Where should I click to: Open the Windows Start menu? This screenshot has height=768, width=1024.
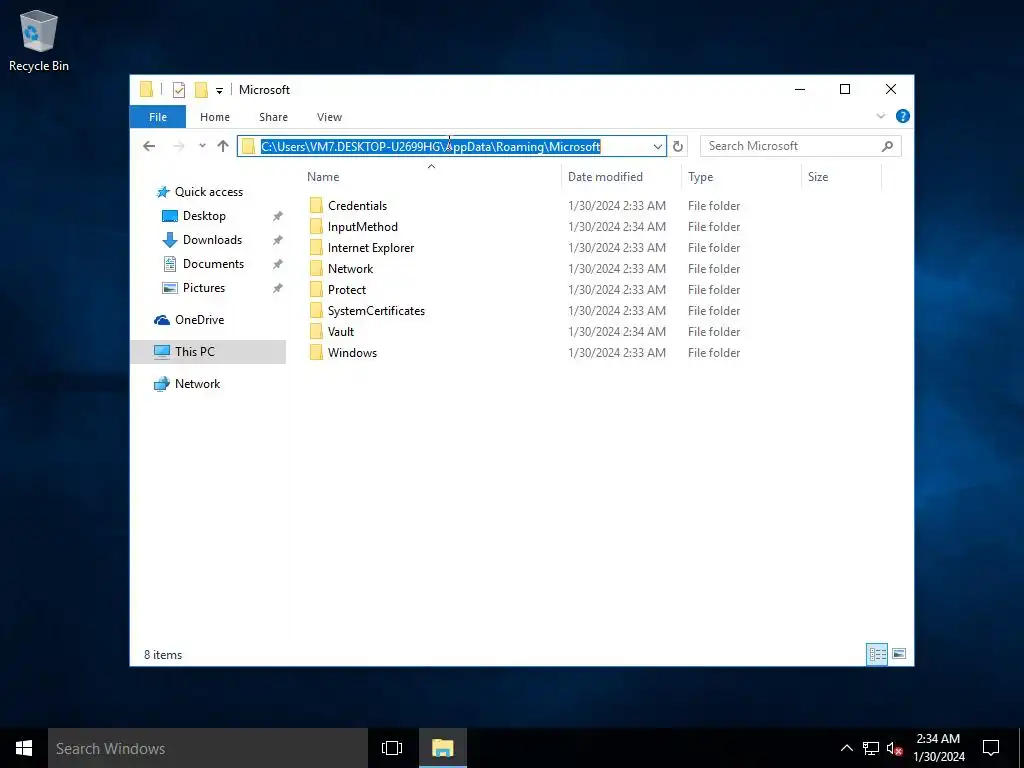[24, 748]
